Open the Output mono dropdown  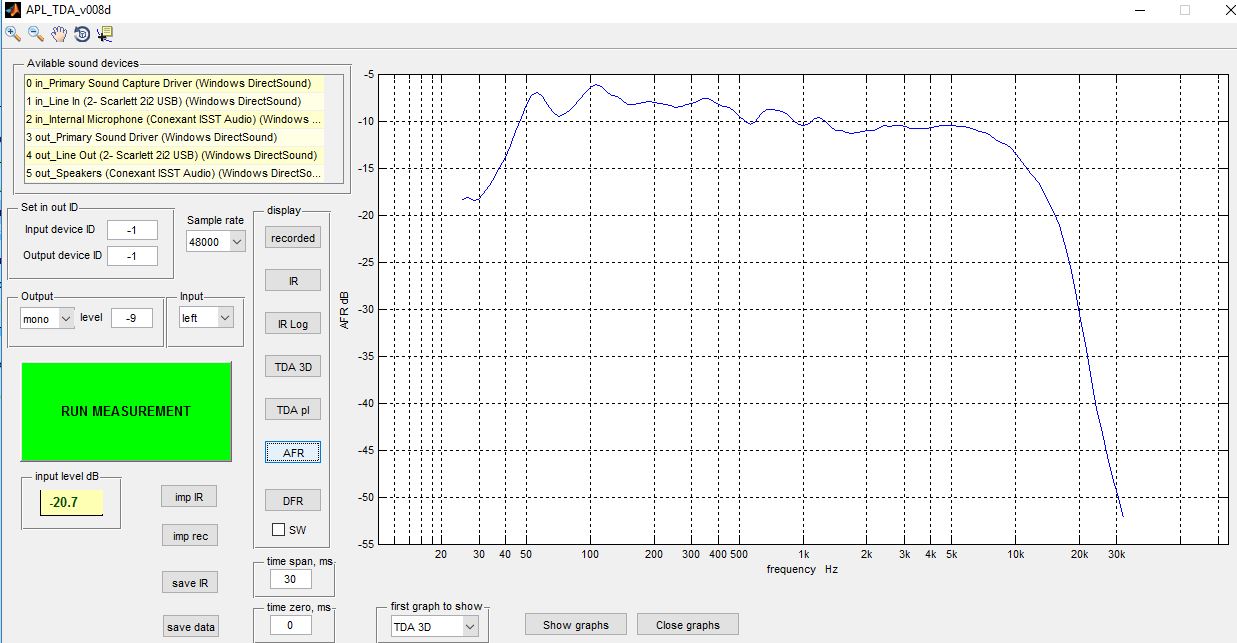coord(47,318)
